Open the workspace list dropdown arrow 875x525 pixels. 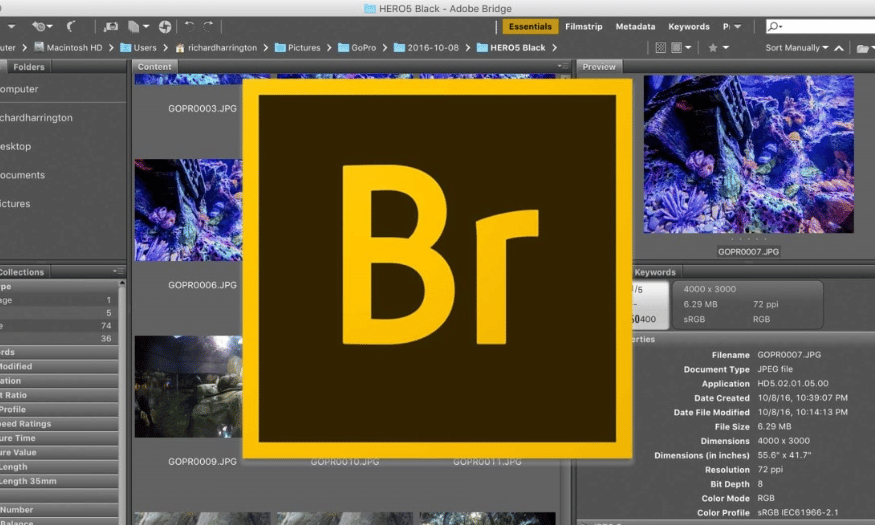click(737, 26)
